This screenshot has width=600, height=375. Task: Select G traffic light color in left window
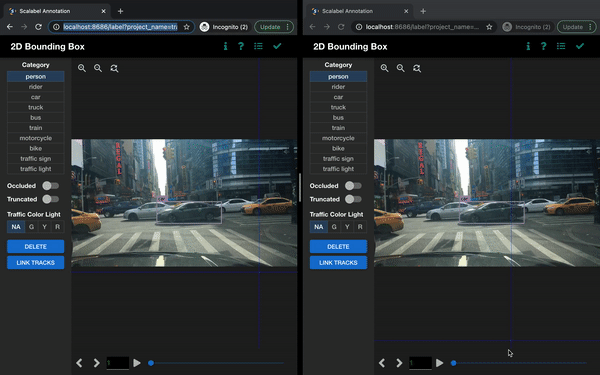(x=31, y=227)
